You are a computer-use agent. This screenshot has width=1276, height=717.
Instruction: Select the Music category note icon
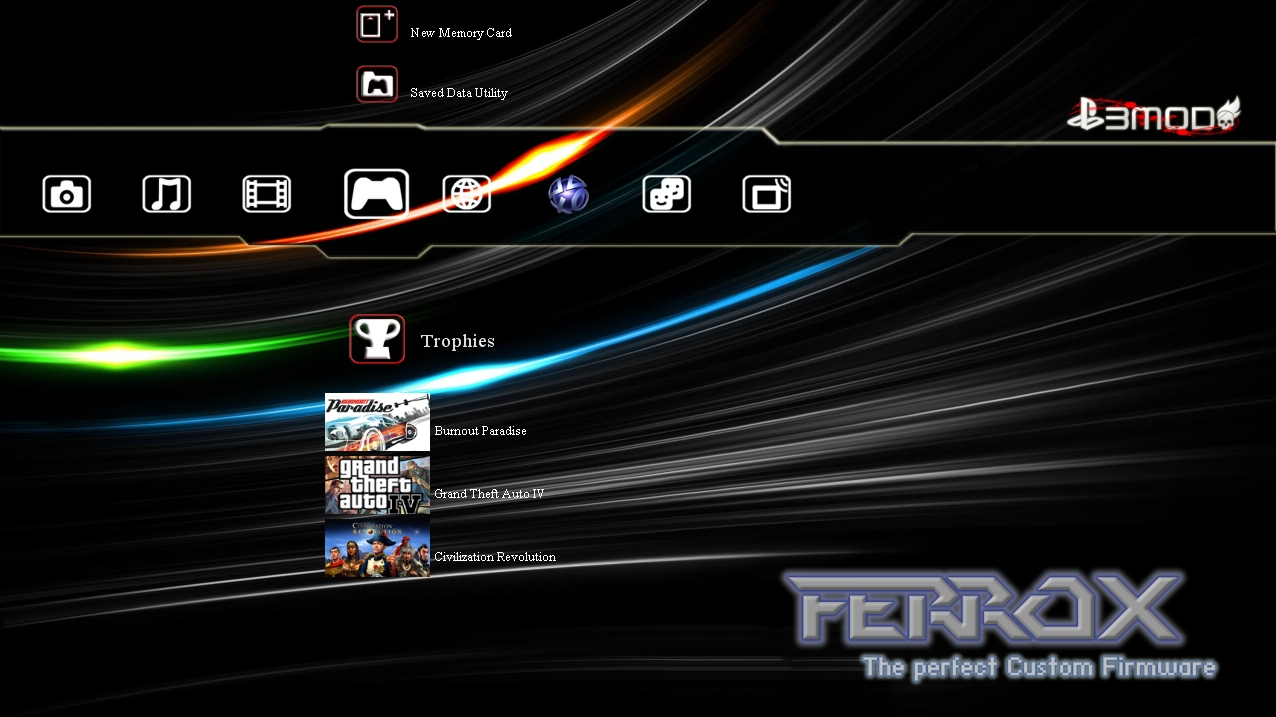[x=166, y=194]
